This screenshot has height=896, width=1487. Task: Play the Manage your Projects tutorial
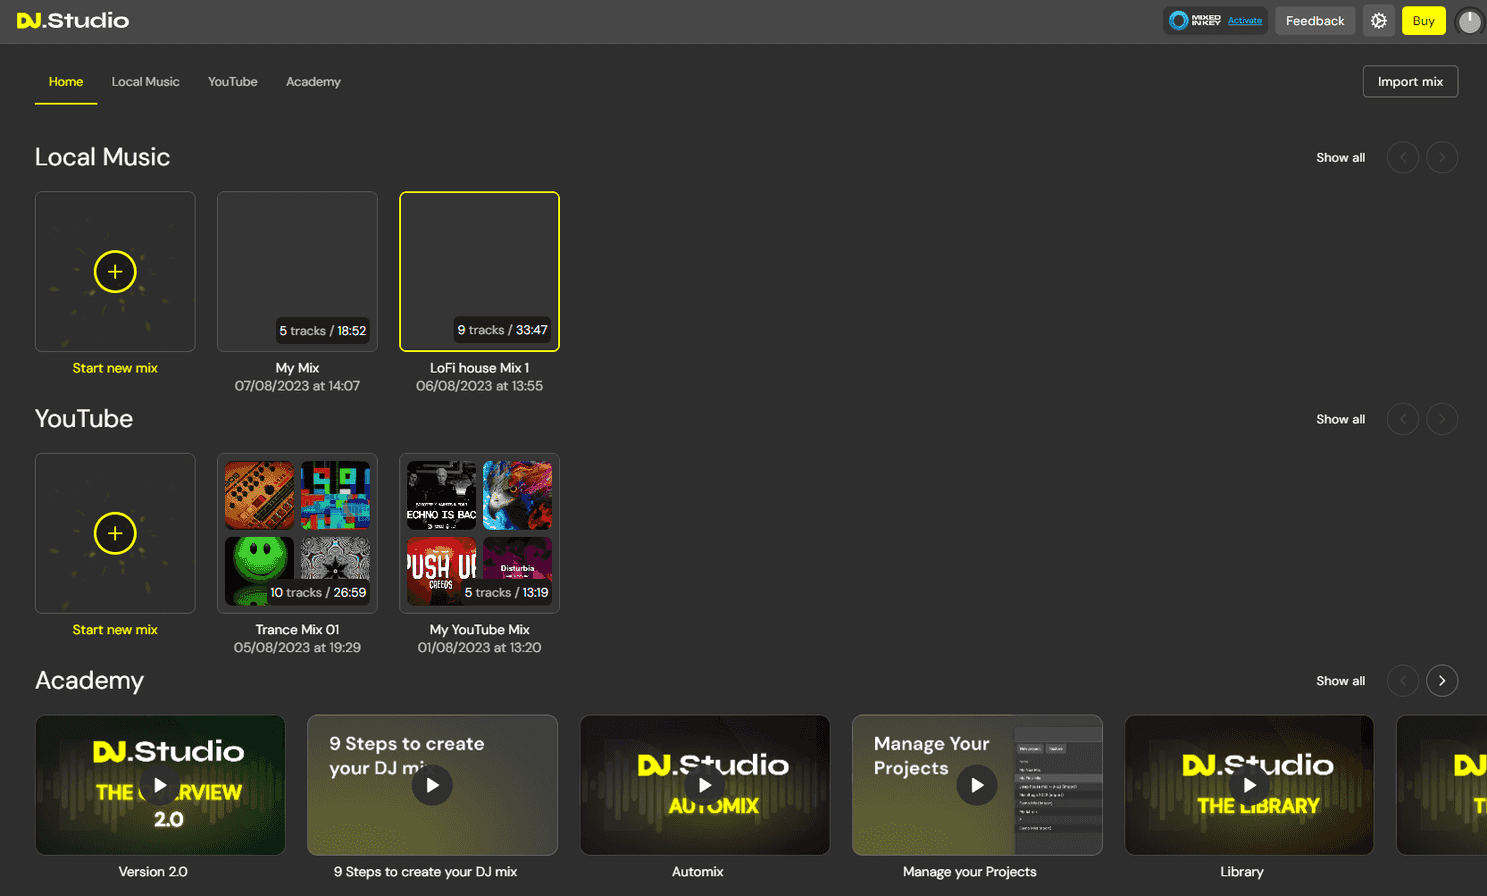[x=976, y=785]
